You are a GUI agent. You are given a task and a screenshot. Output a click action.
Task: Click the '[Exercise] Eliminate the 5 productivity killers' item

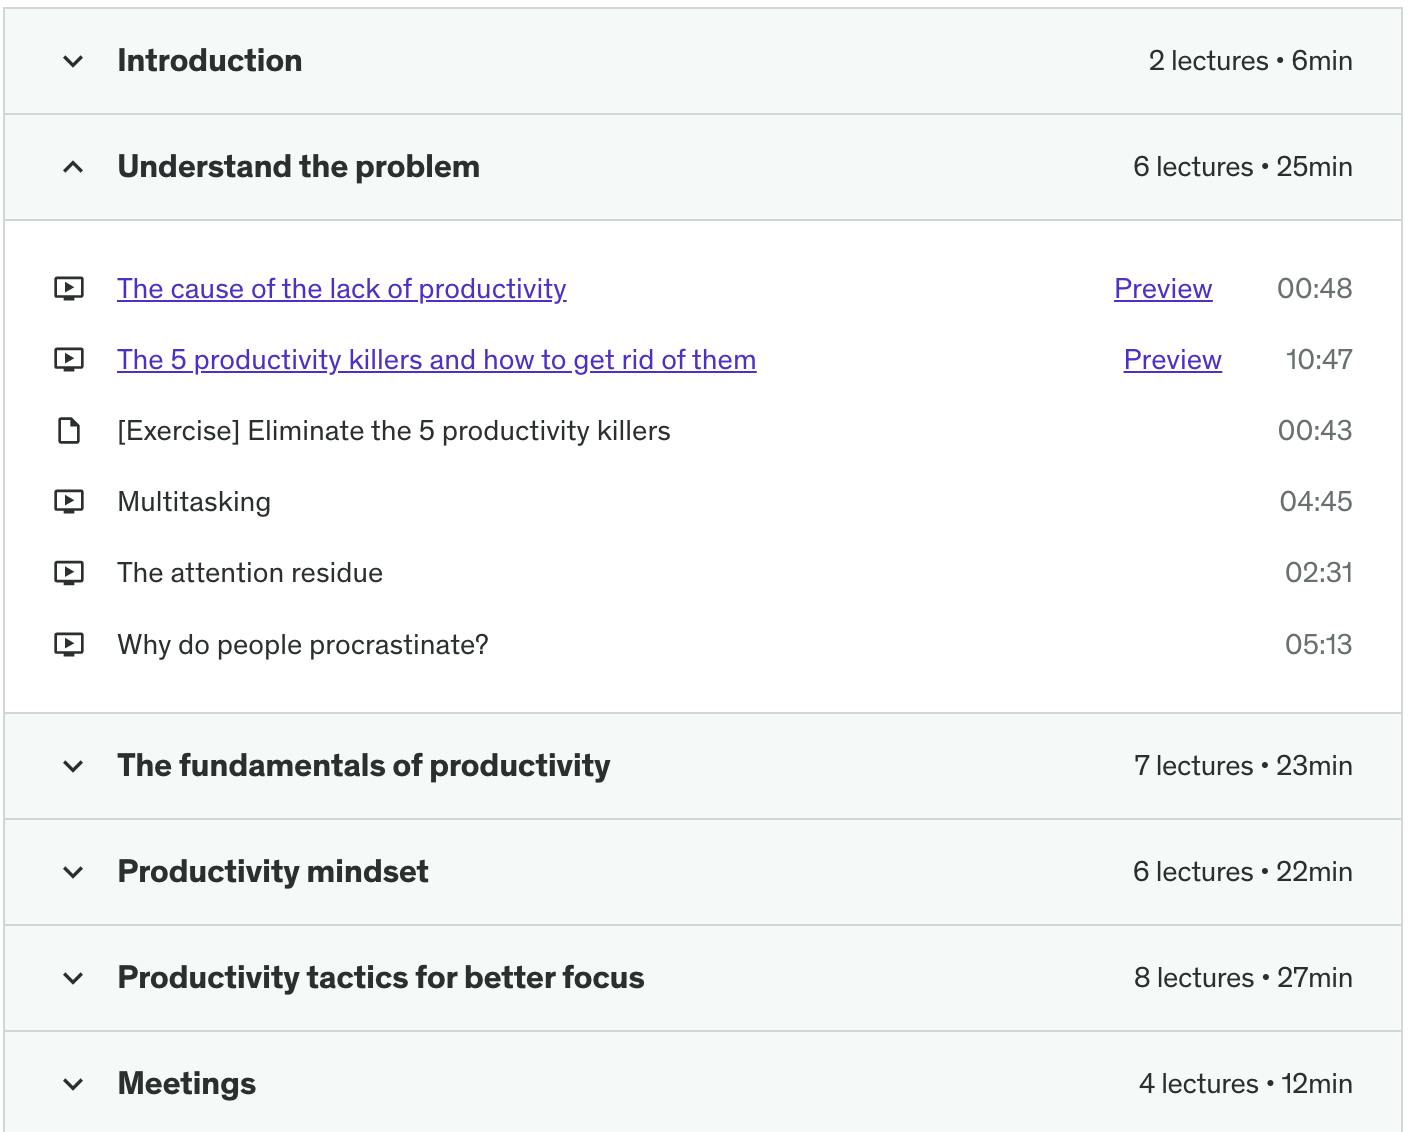(394, 431)
